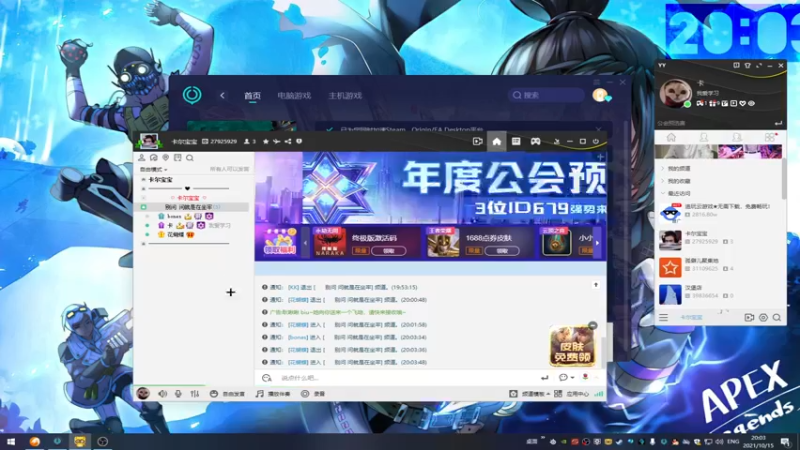Click the 领取 button for 1688点券皮肤
Screen dimensions: 800x450
pyautogui.click(x=502, y=251)
